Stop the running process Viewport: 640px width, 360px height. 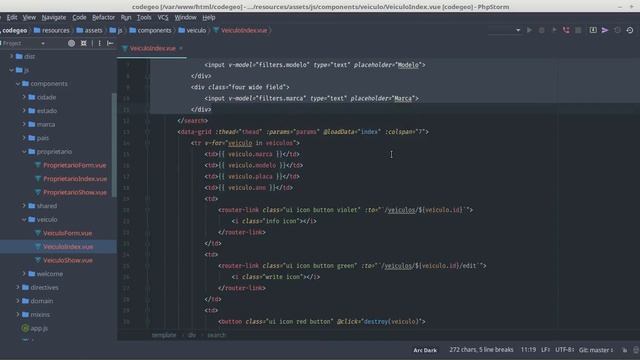578,30
